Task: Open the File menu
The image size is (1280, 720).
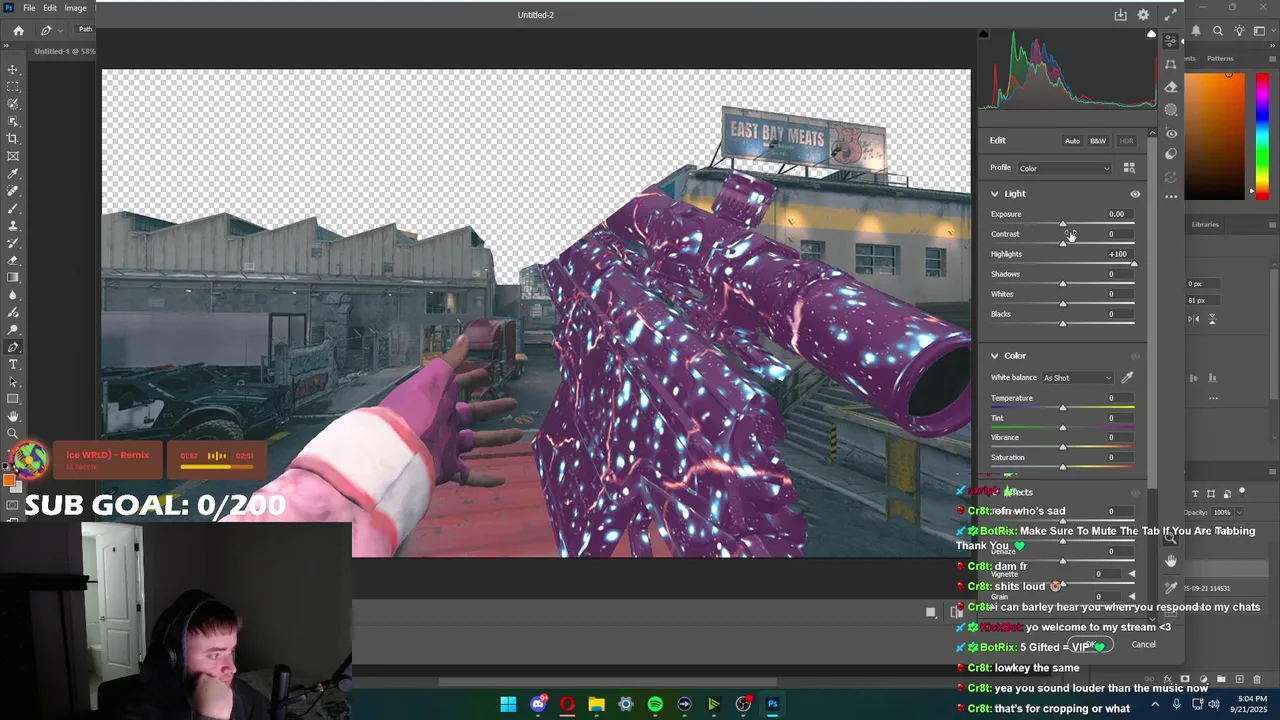Action: point(29,8)
